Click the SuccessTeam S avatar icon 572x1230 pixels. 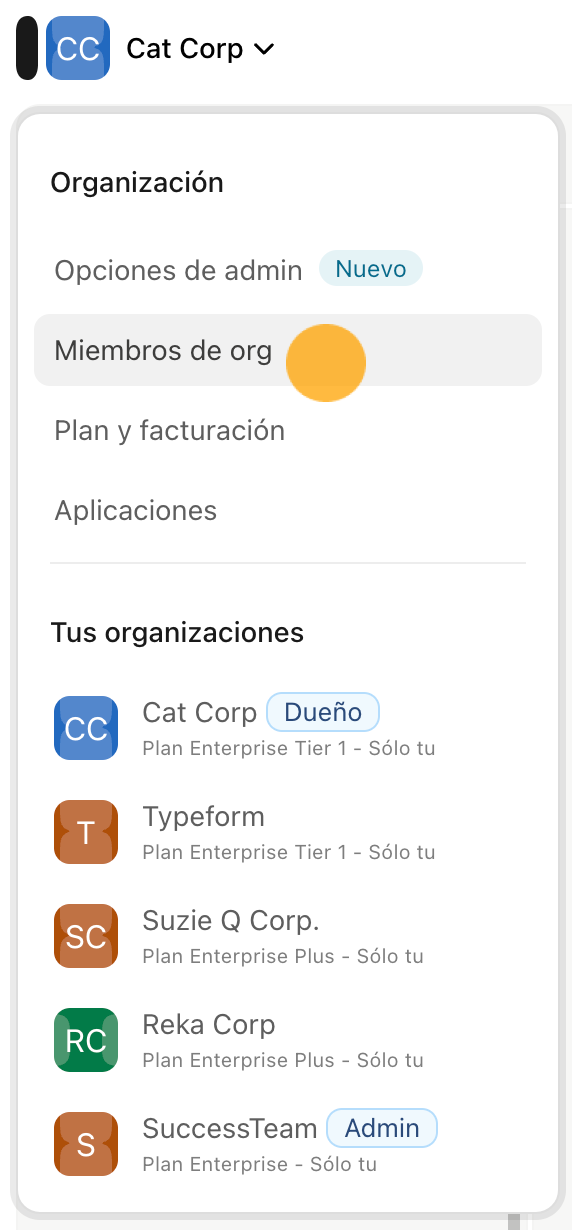point(86,1144)
